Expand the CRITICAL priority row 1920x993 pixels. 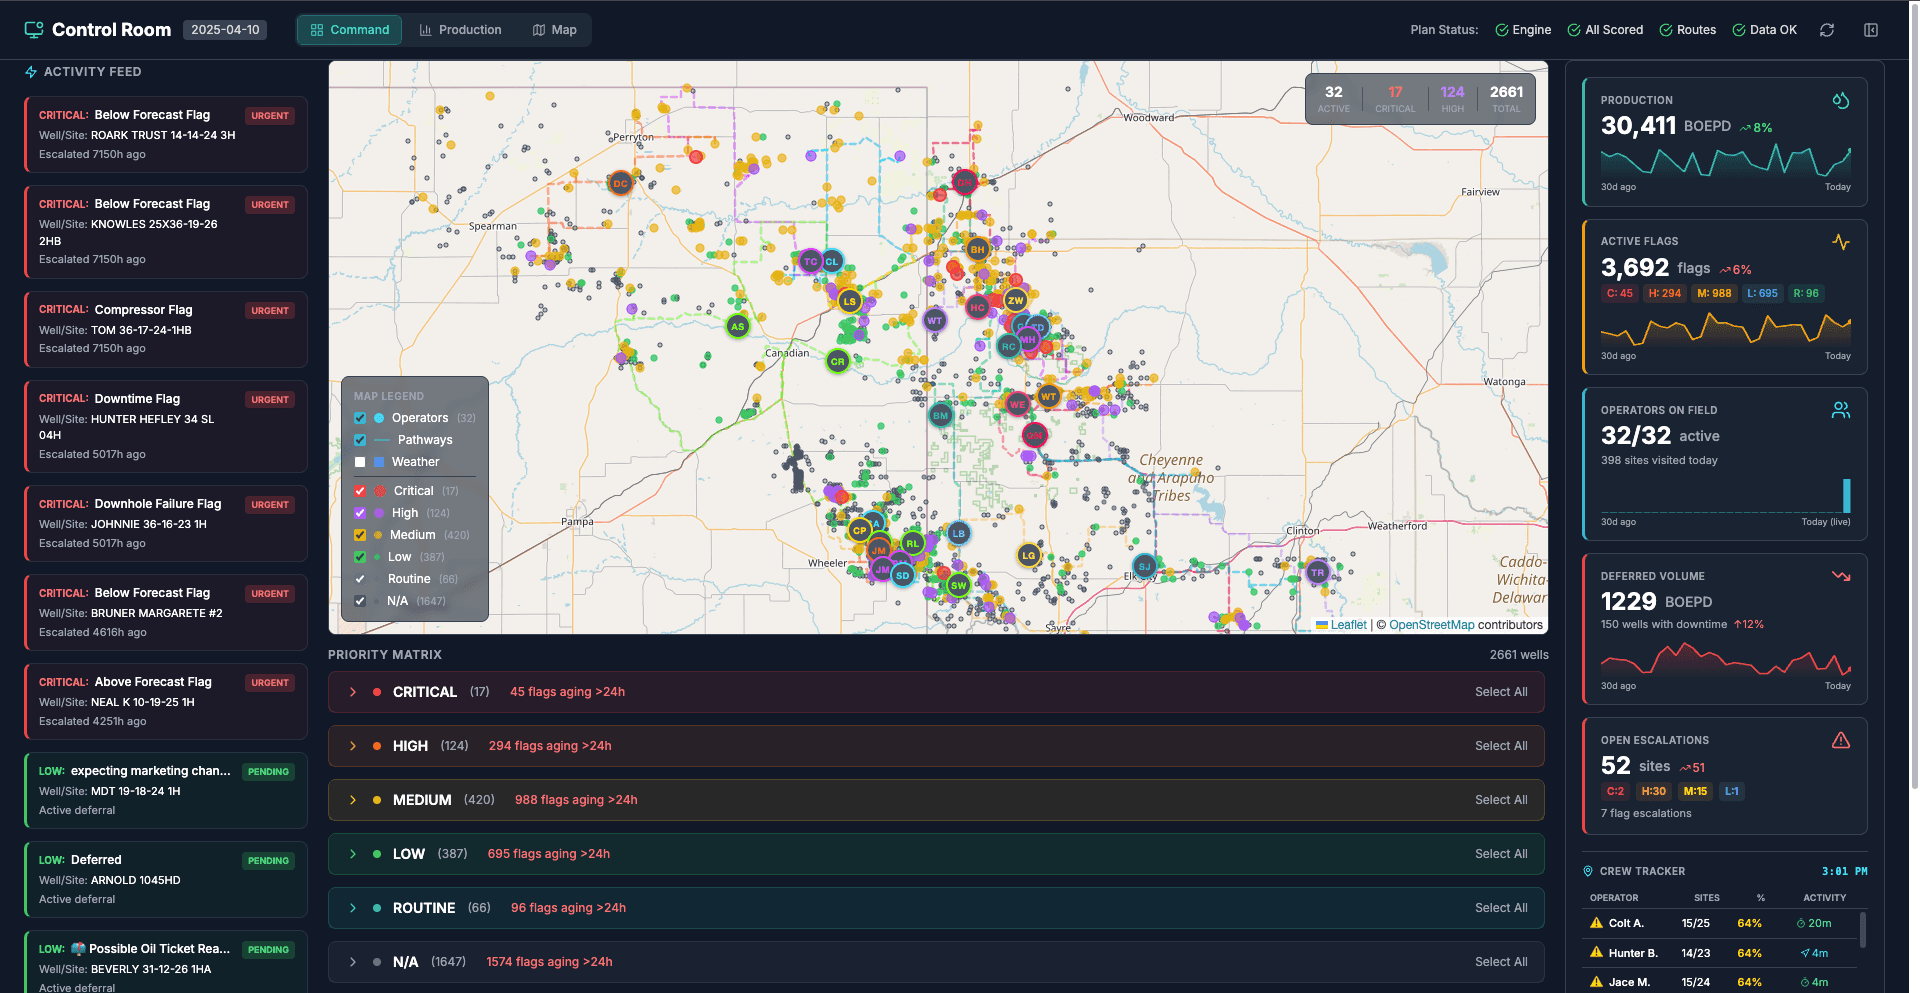point(353,692)
